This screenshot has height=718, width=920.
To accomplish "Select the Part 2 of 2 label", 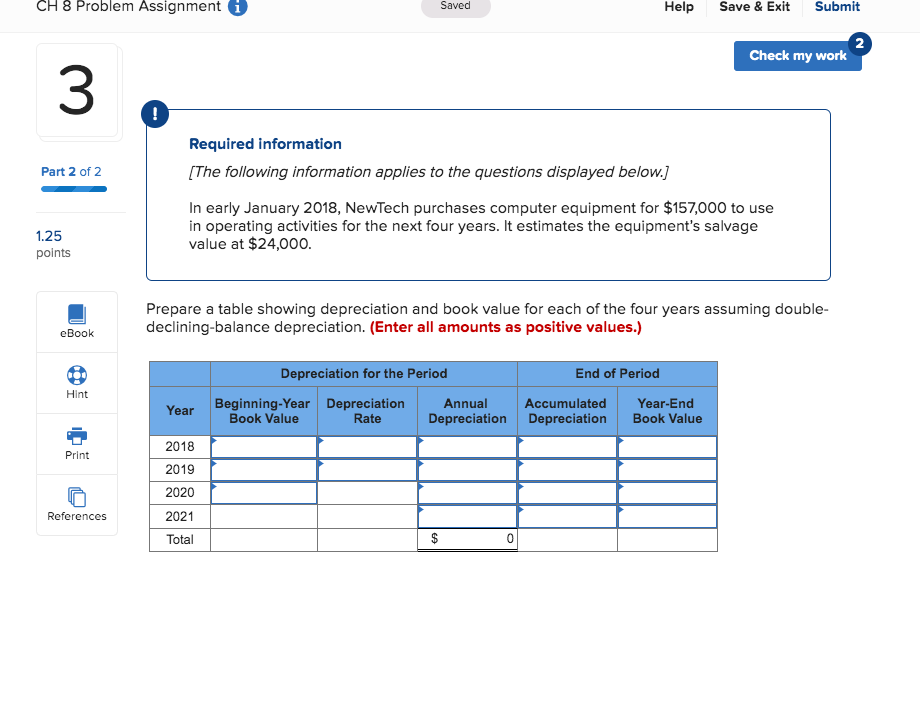I will click(71, 171).
